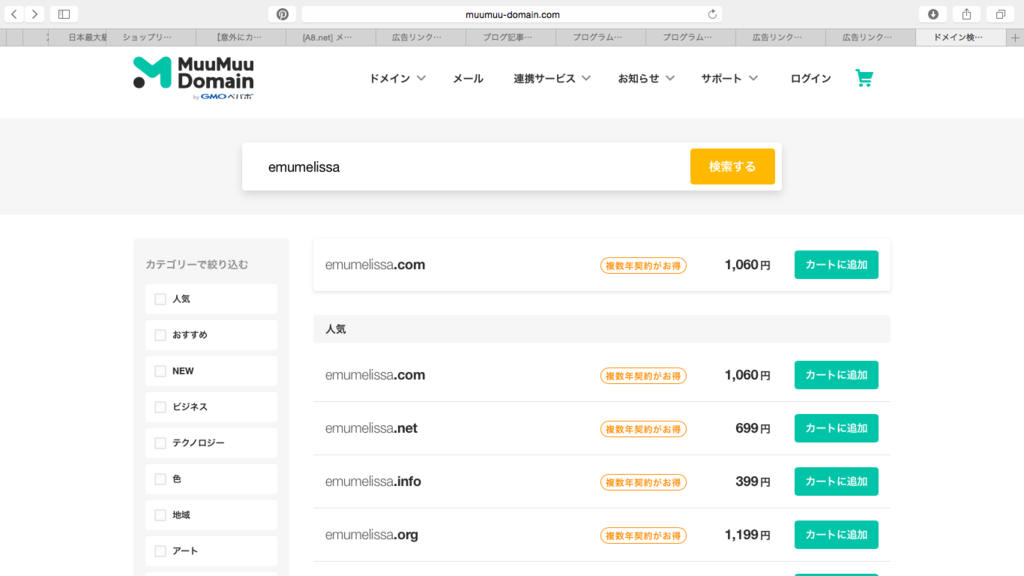The image size is (1024, 576).
Task: Click 複数年契約がお得 badge in top featured result
Action: coord(643,266)
